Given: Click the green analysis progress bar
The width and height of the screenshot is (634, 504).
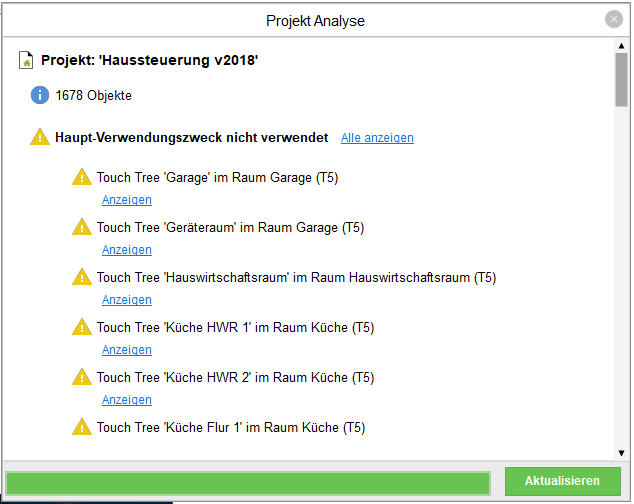Looking at the screenshot, I should coord(248,482).
